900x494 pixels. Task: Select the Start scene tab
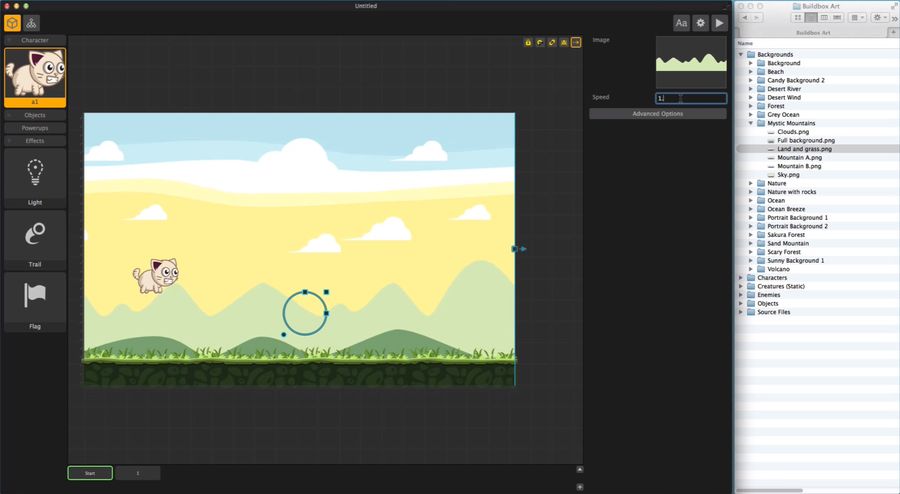click(90, 473)
